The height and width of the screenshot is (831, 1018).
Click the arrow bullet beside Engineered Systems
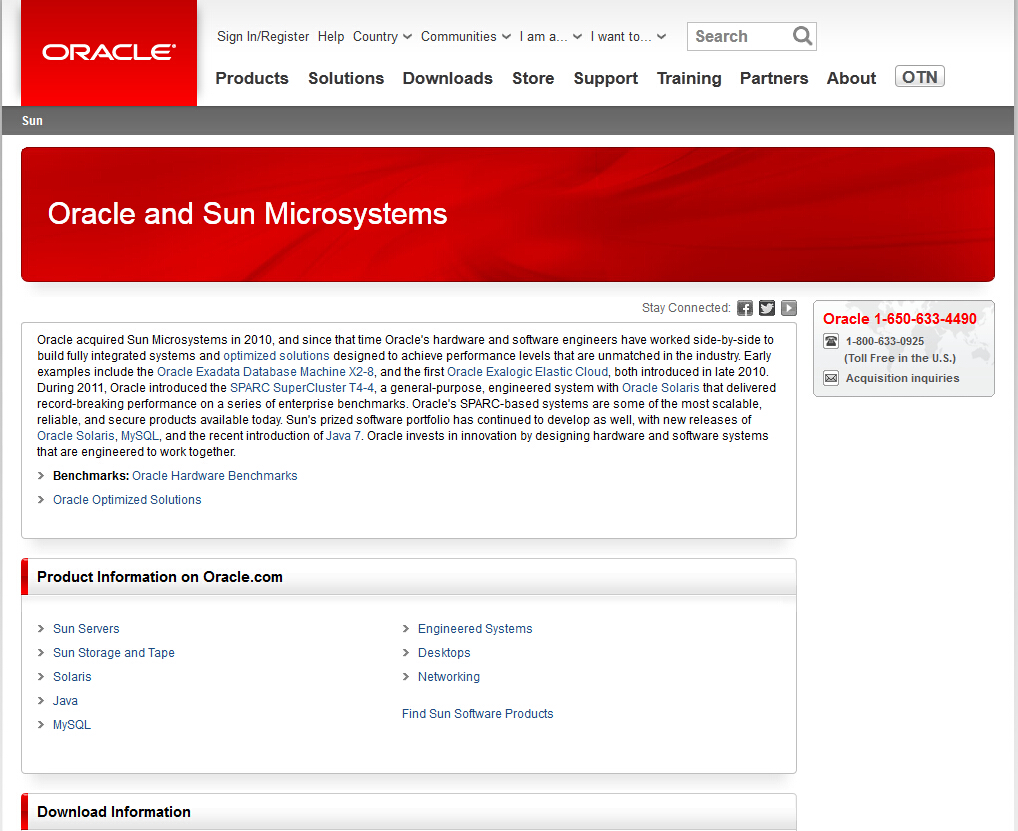pos(406,628)
